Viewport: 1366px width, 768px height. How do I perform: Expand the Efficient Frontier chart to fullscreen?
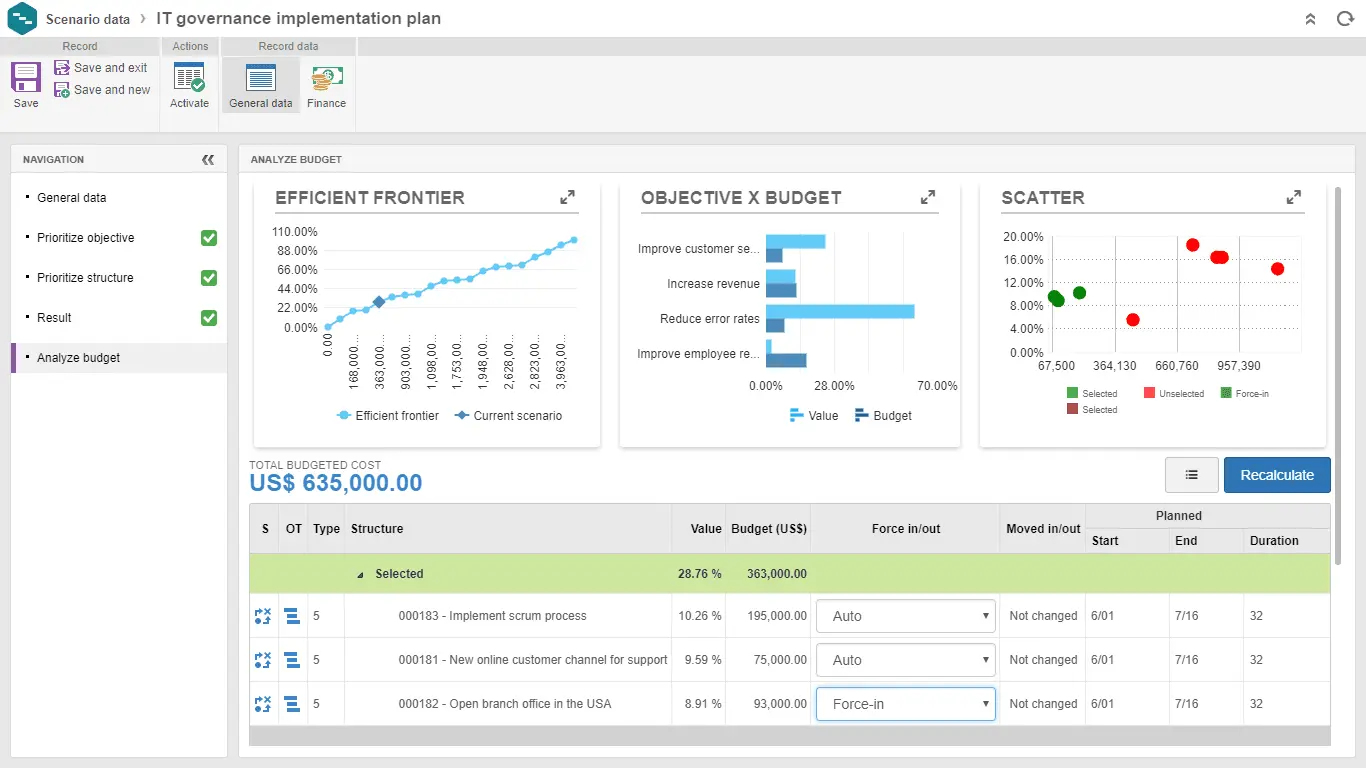pos(568,198)
